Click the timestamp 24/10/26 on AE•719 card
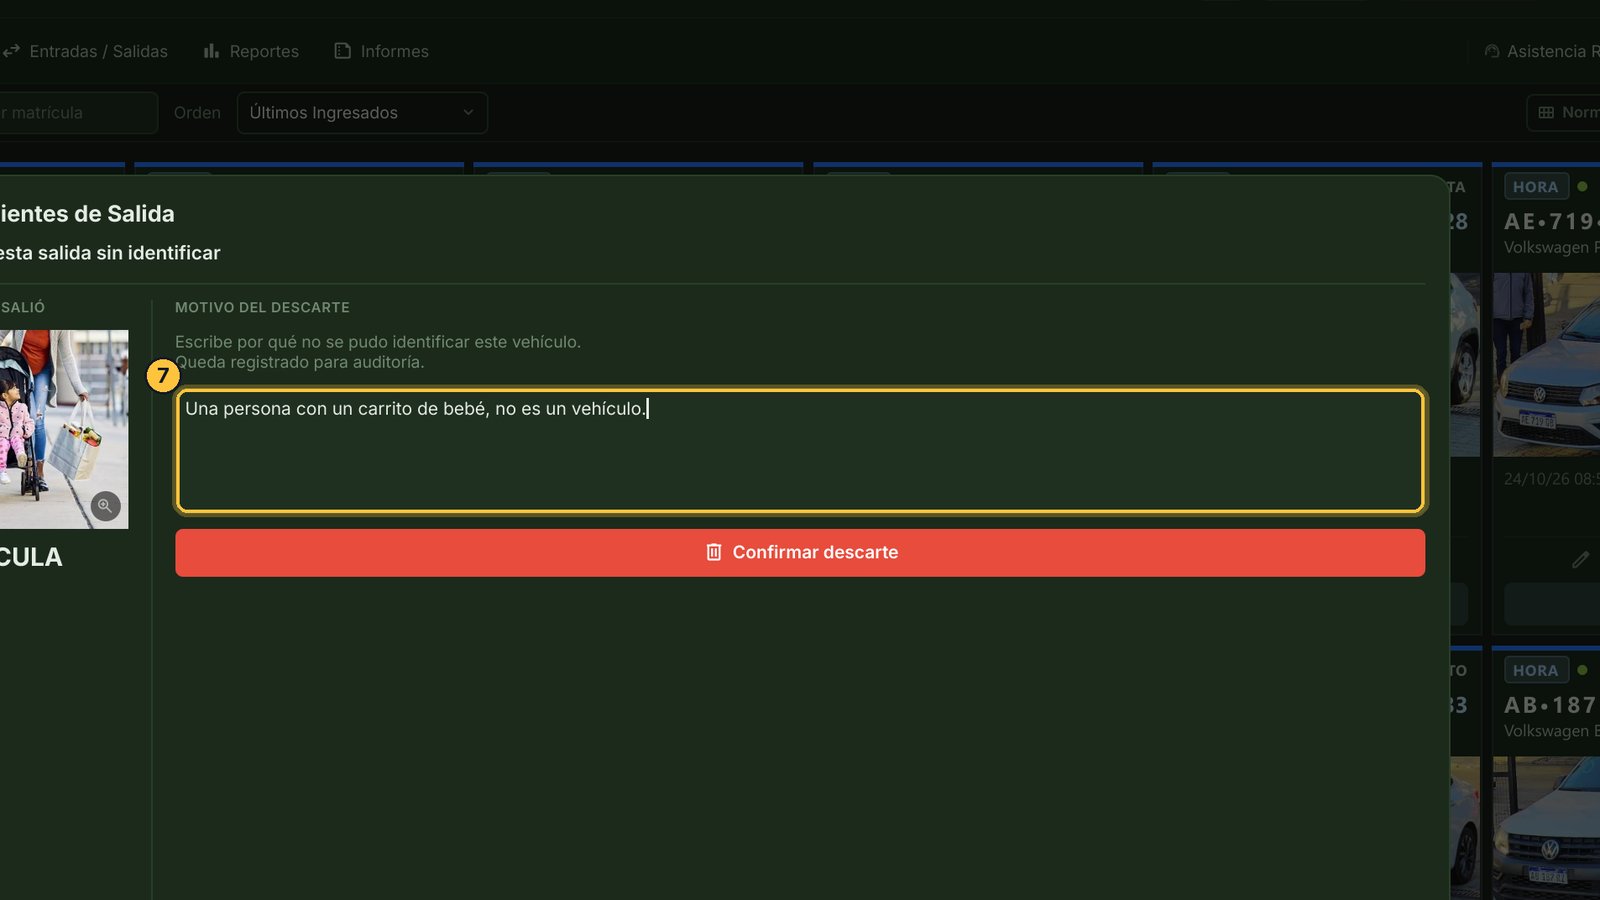This screenshot has width=1600, height=900. click(1551, 479)
